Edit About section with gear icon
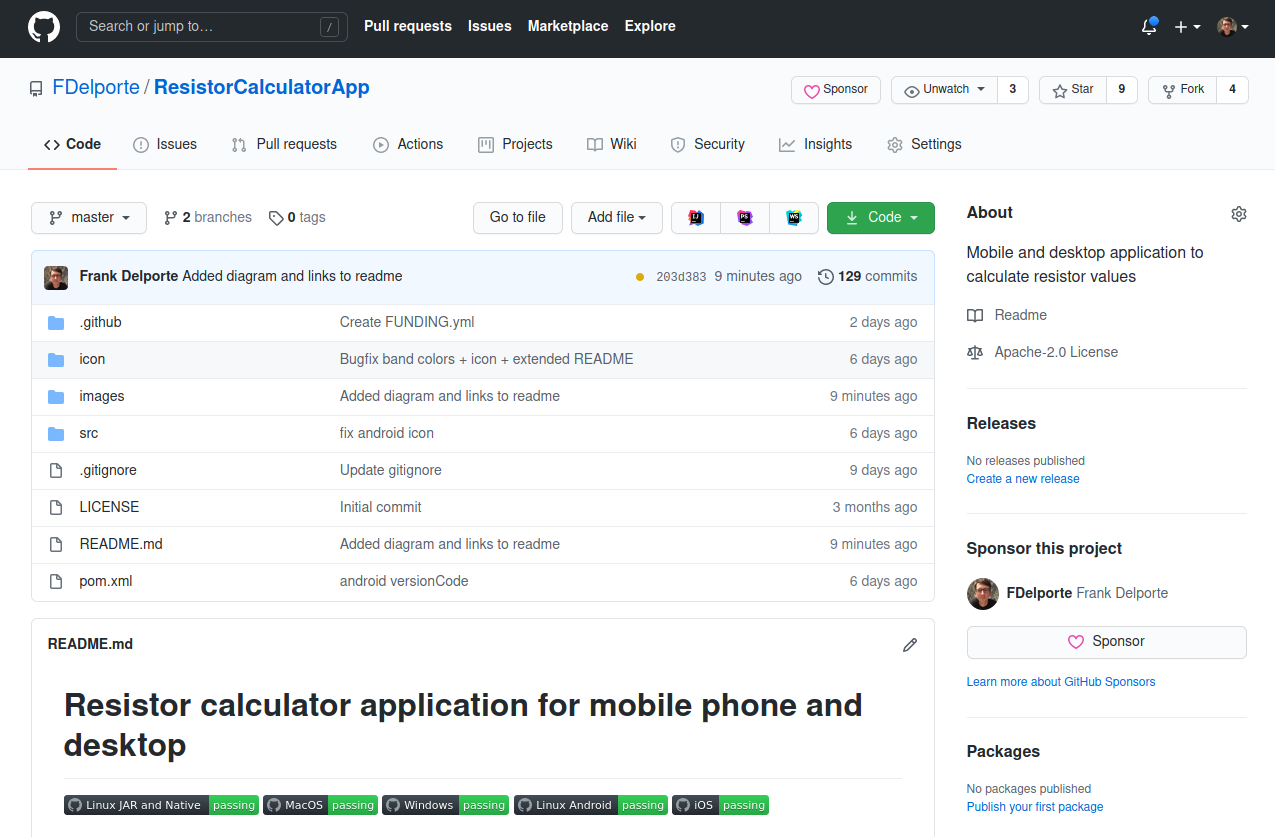The image size is (1275, 837). pos(1239,213)
